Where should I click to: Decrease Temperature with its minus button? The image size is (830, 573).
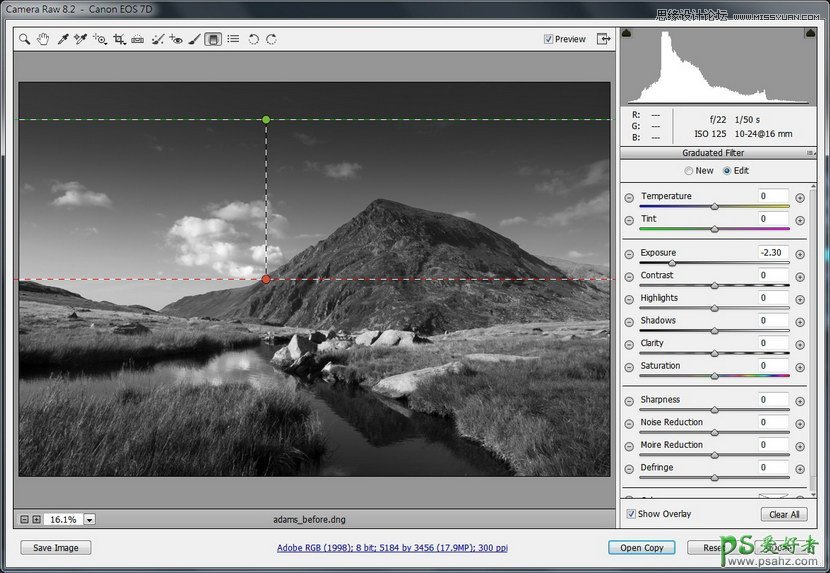pos(629,197)
